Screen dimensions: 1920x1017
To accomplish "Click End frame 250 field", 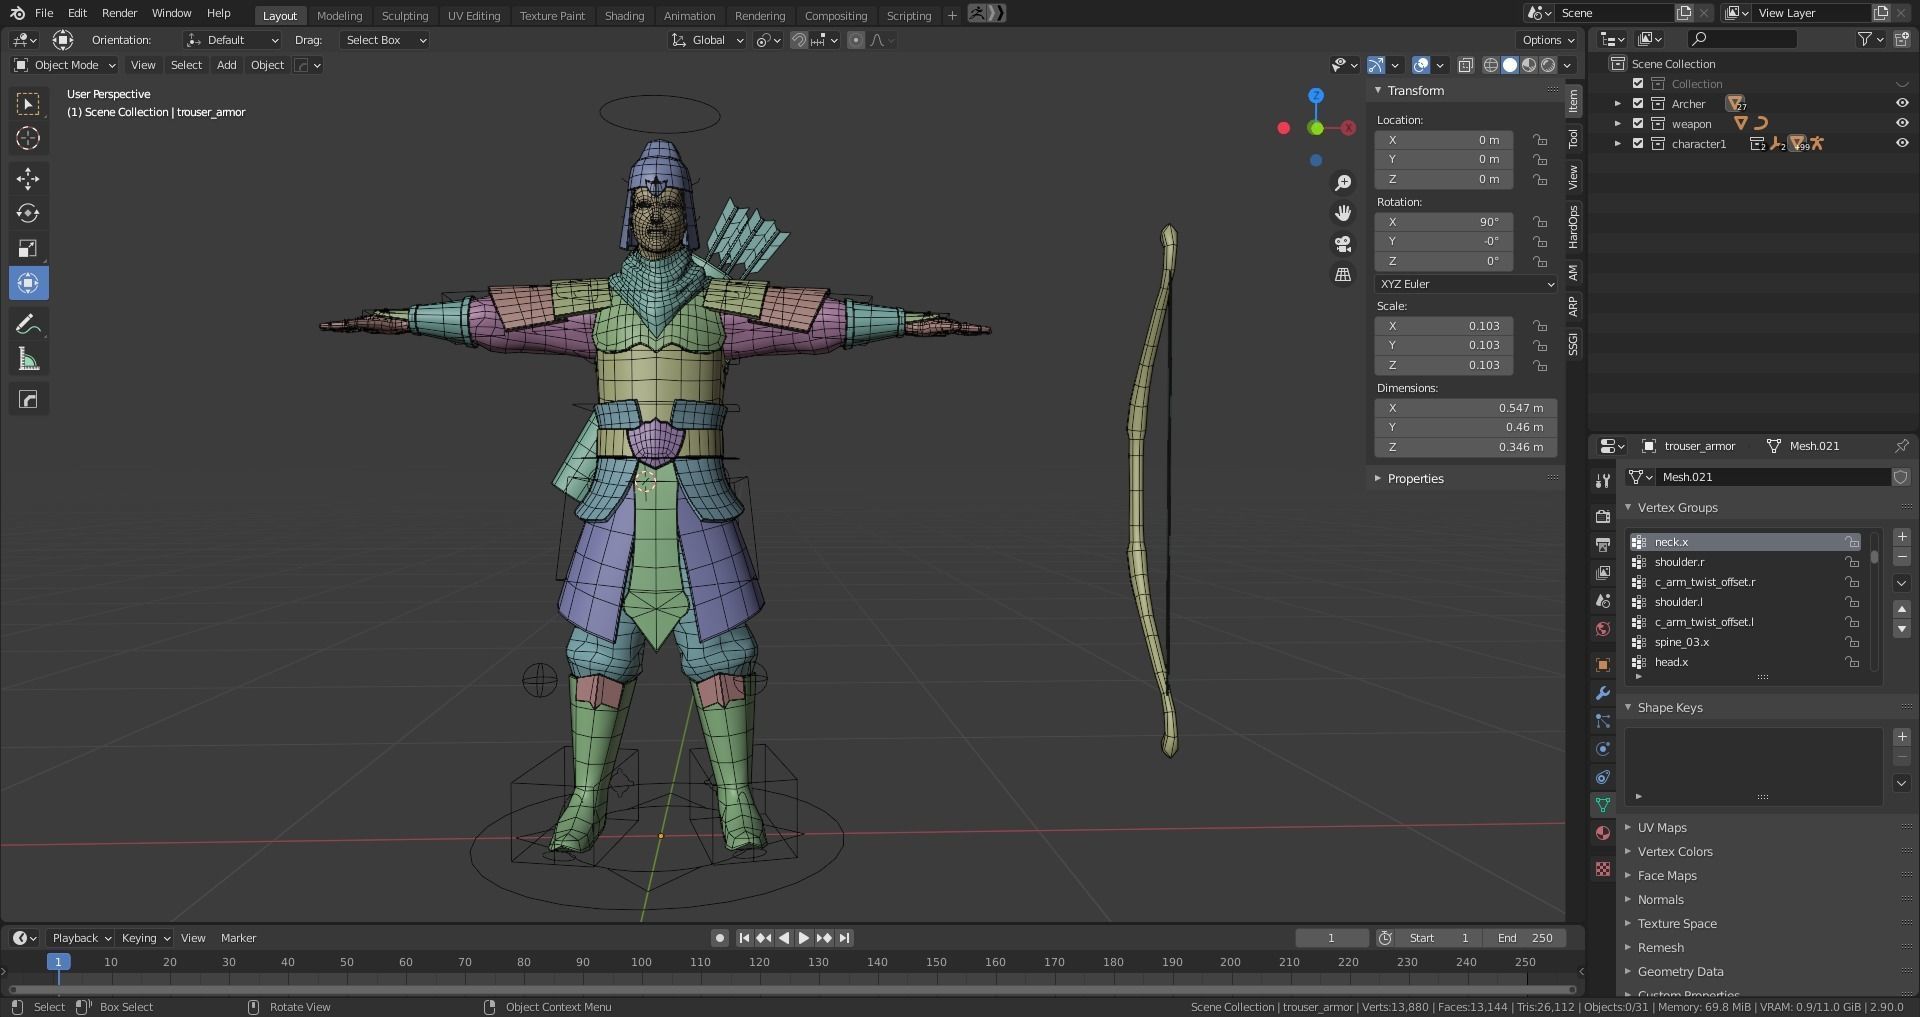I will coord(1525,938).
